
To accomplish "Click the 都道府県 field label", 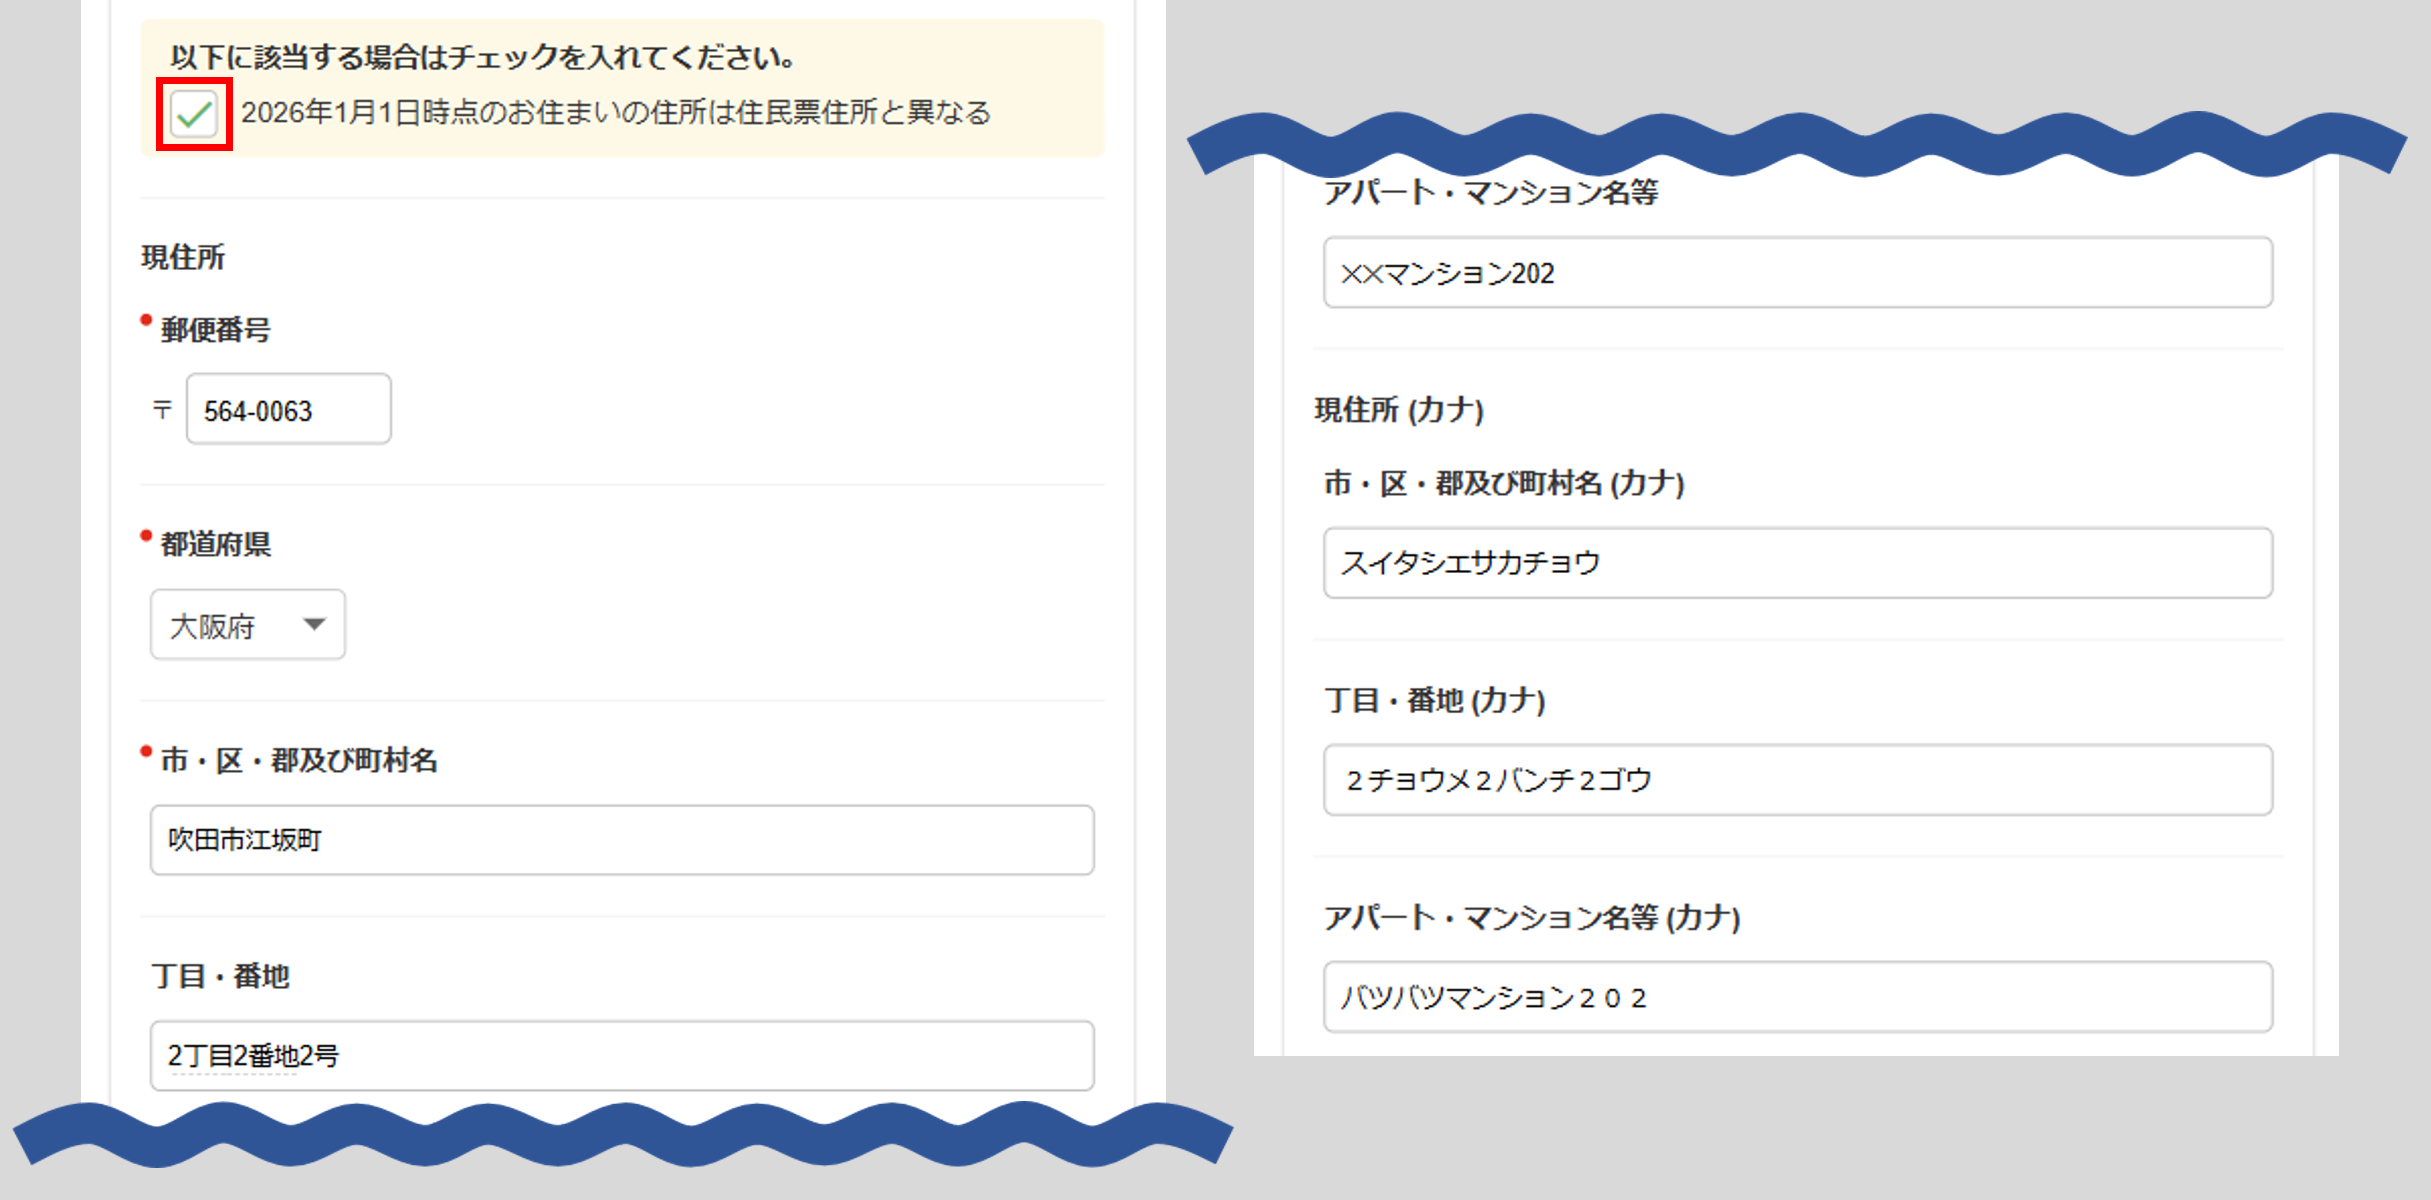I will pyautogui.click(x=215, y=545).
